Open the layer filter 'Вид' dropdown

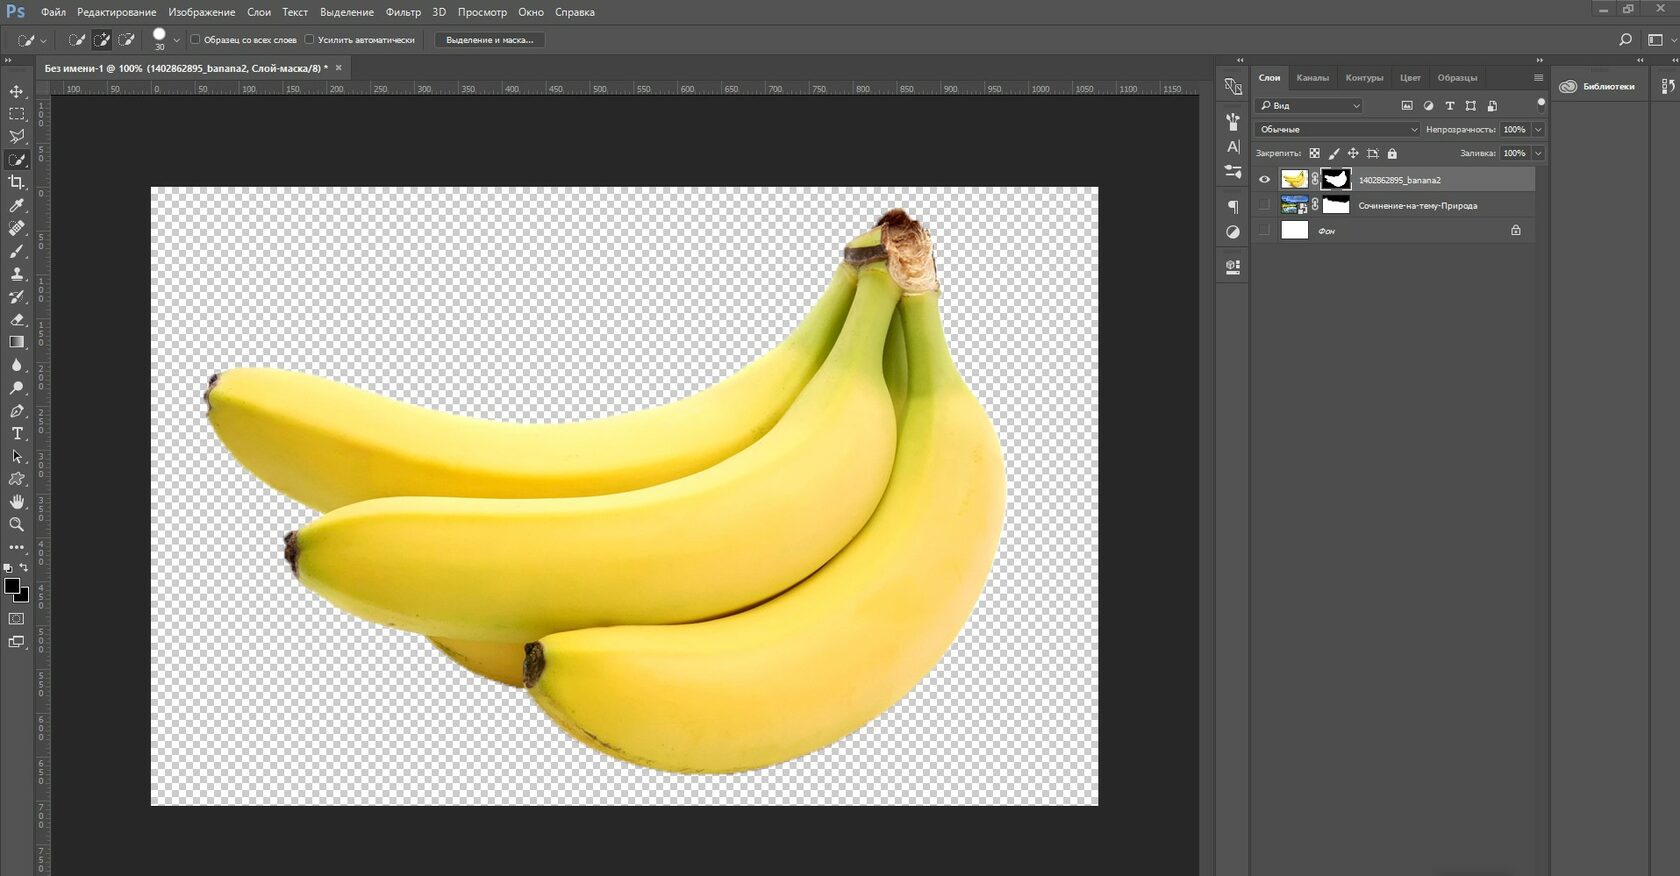point(1310,105)
